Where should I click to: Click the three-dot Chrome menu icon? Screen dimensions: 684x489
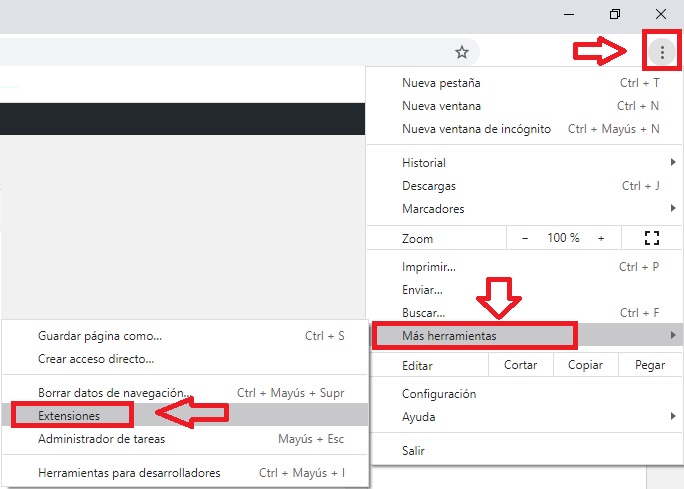pos(661,52)
